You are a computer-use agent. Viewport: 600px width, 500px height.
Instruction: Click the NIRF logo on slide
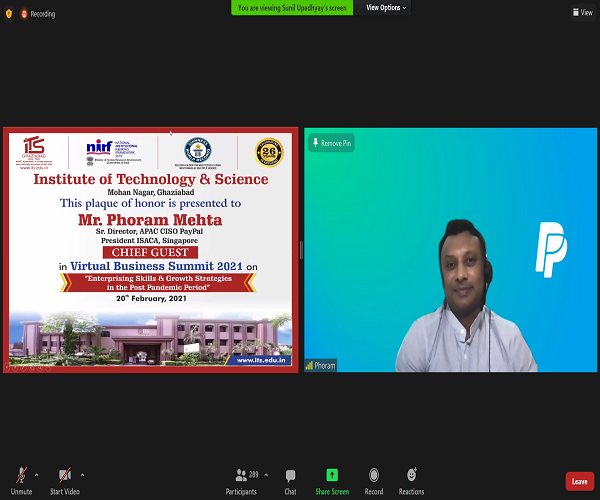click(114, 152)
